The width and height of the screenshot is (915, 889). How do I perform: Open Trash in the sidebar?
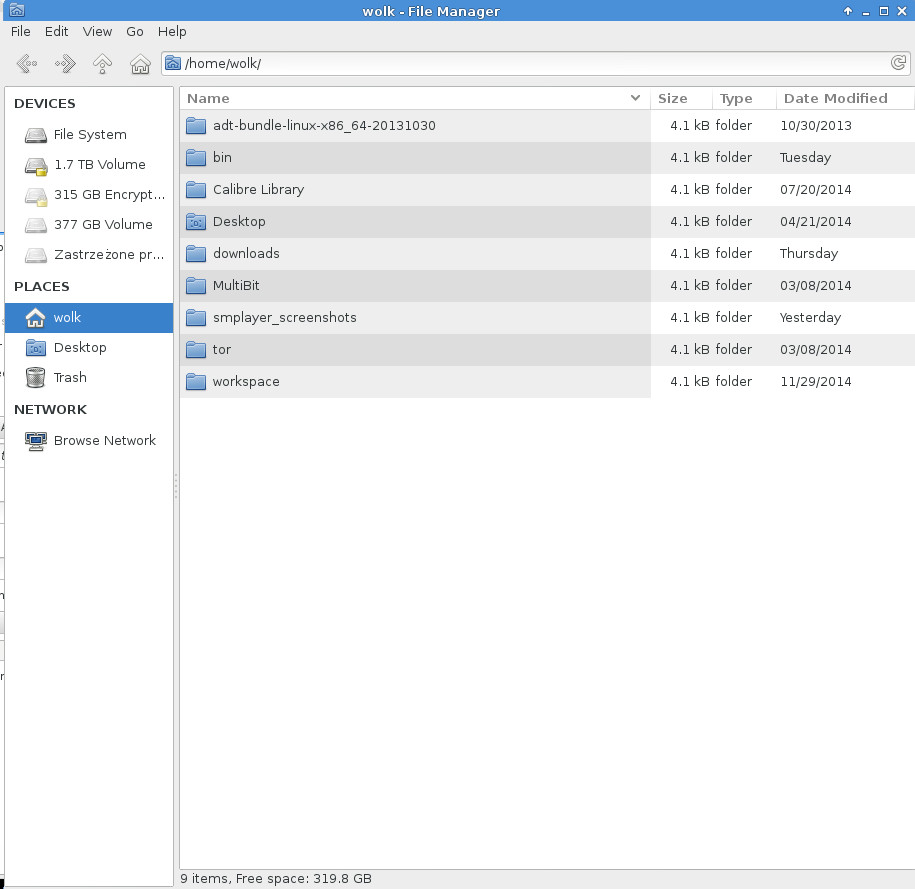[70, 377]
